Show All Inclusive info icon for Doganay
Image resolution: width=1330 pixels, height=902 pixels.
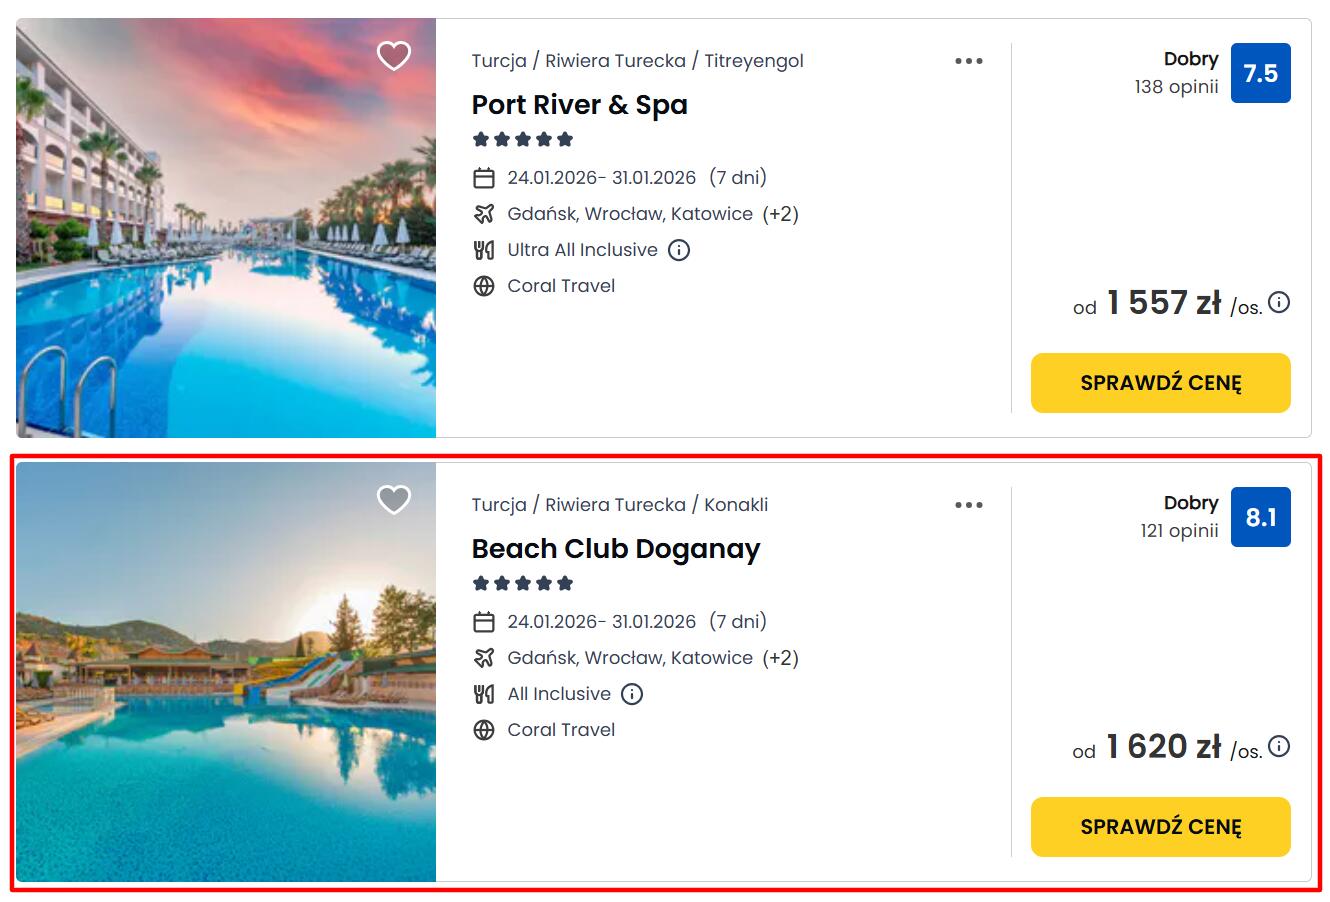point(632,694)
